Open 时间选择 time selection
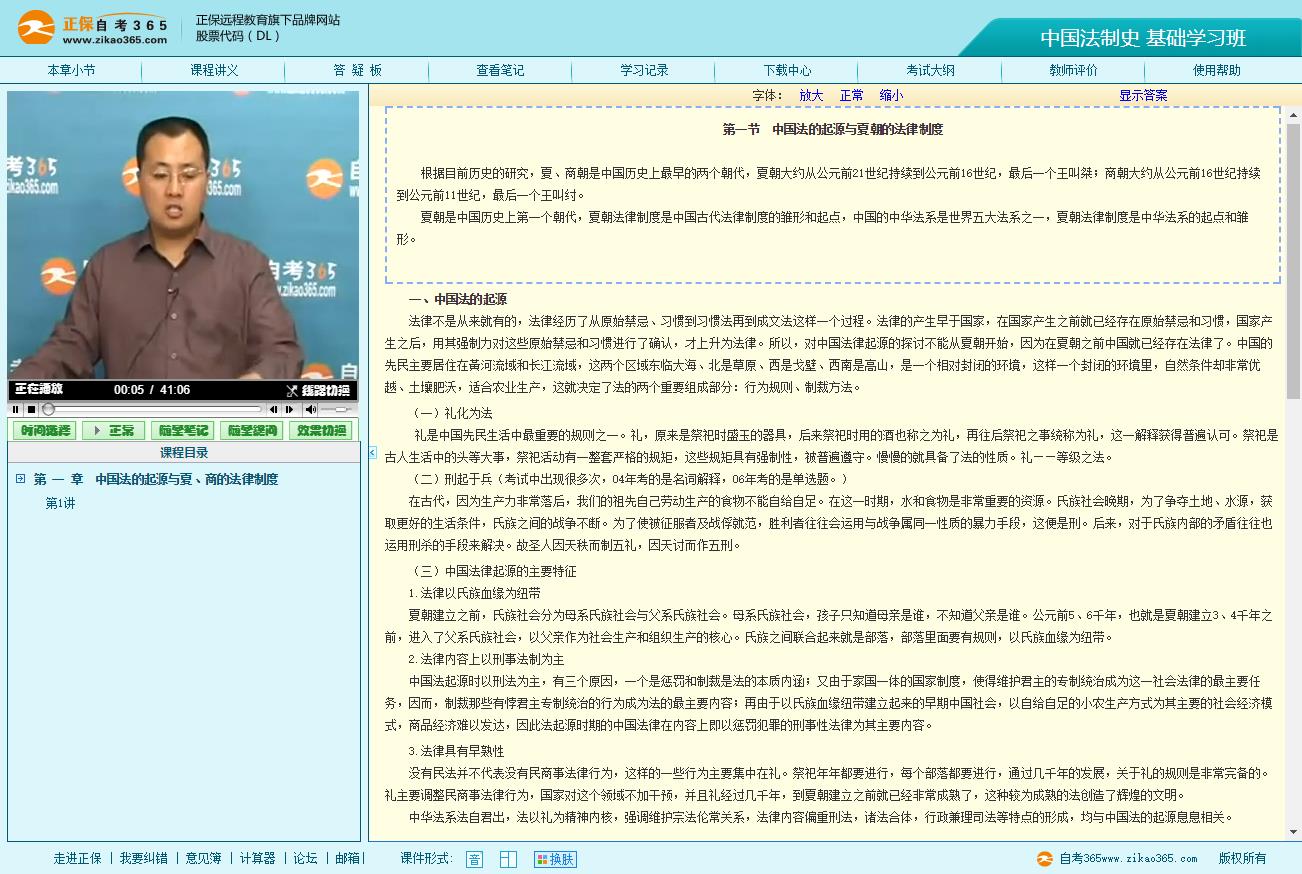The width and height of the screenshot is (1302, 874). (44, 430)
